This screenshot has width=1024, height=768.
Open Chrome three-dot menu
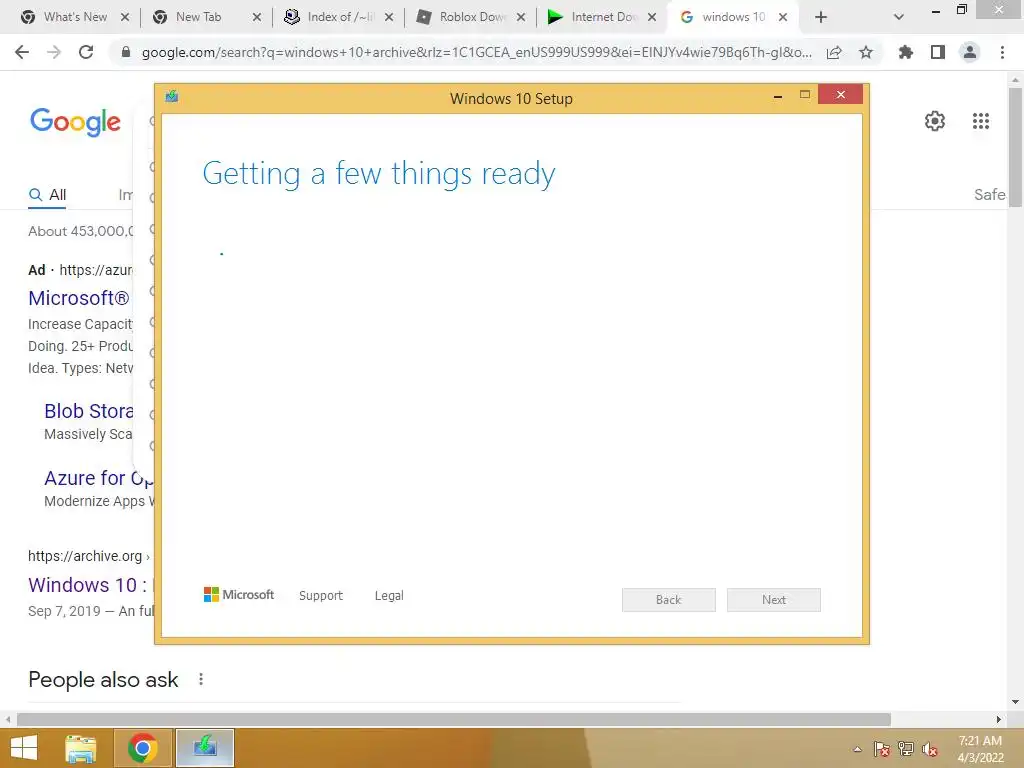tap(1002, 52)
